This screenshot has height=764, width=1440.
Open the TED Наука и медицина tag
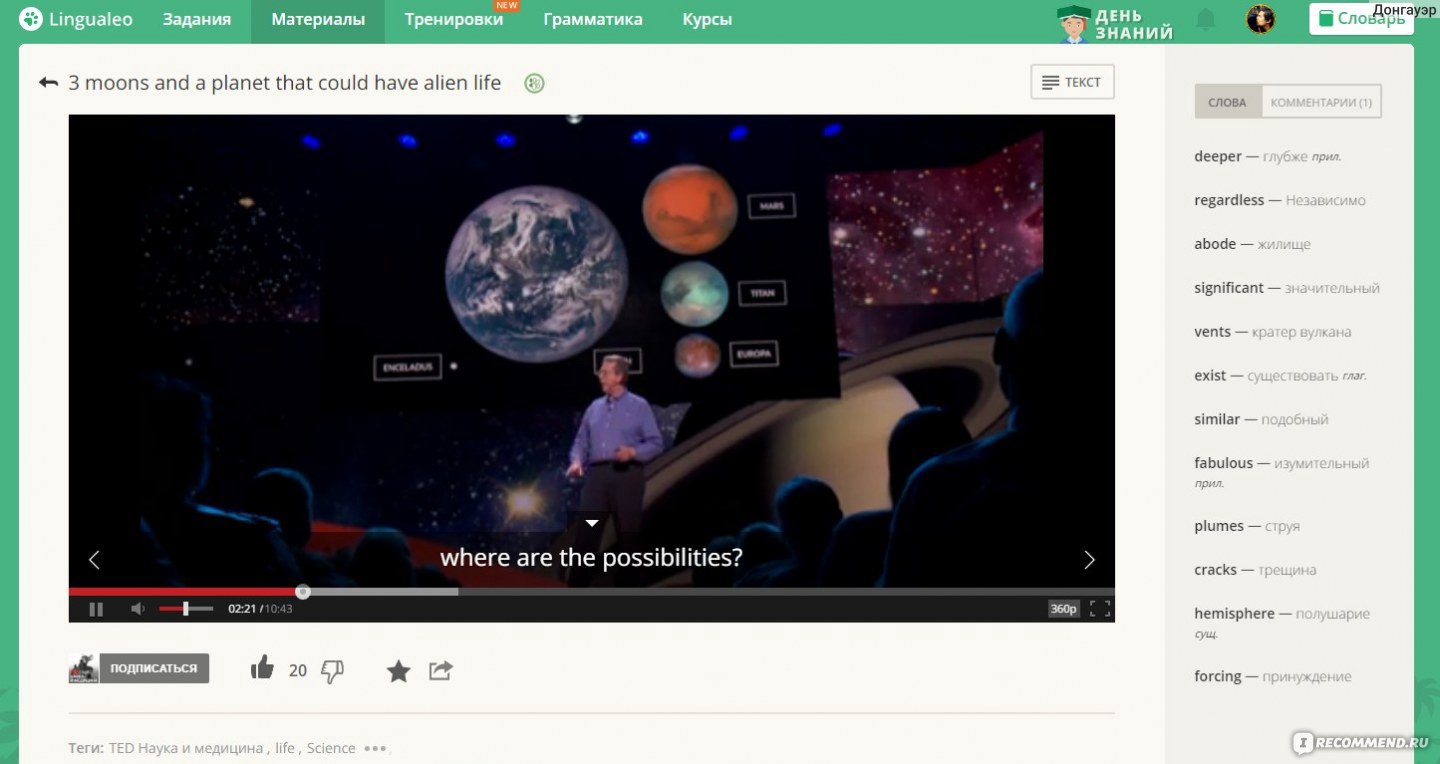click(x=186, y=748)
